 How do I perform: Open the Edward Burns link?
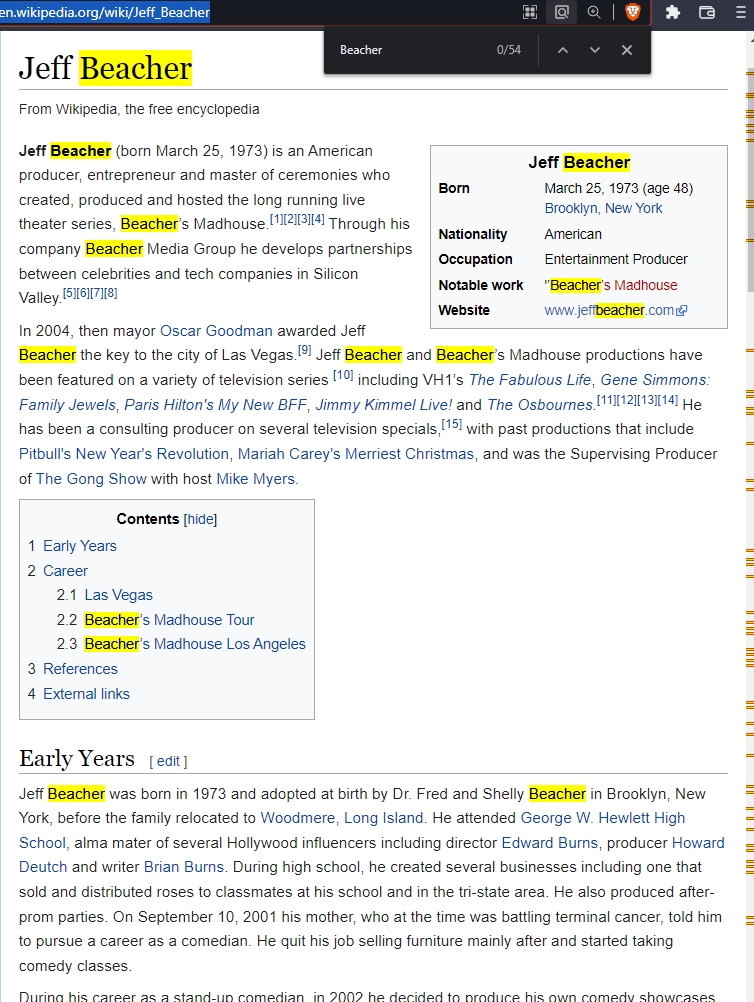550,843
